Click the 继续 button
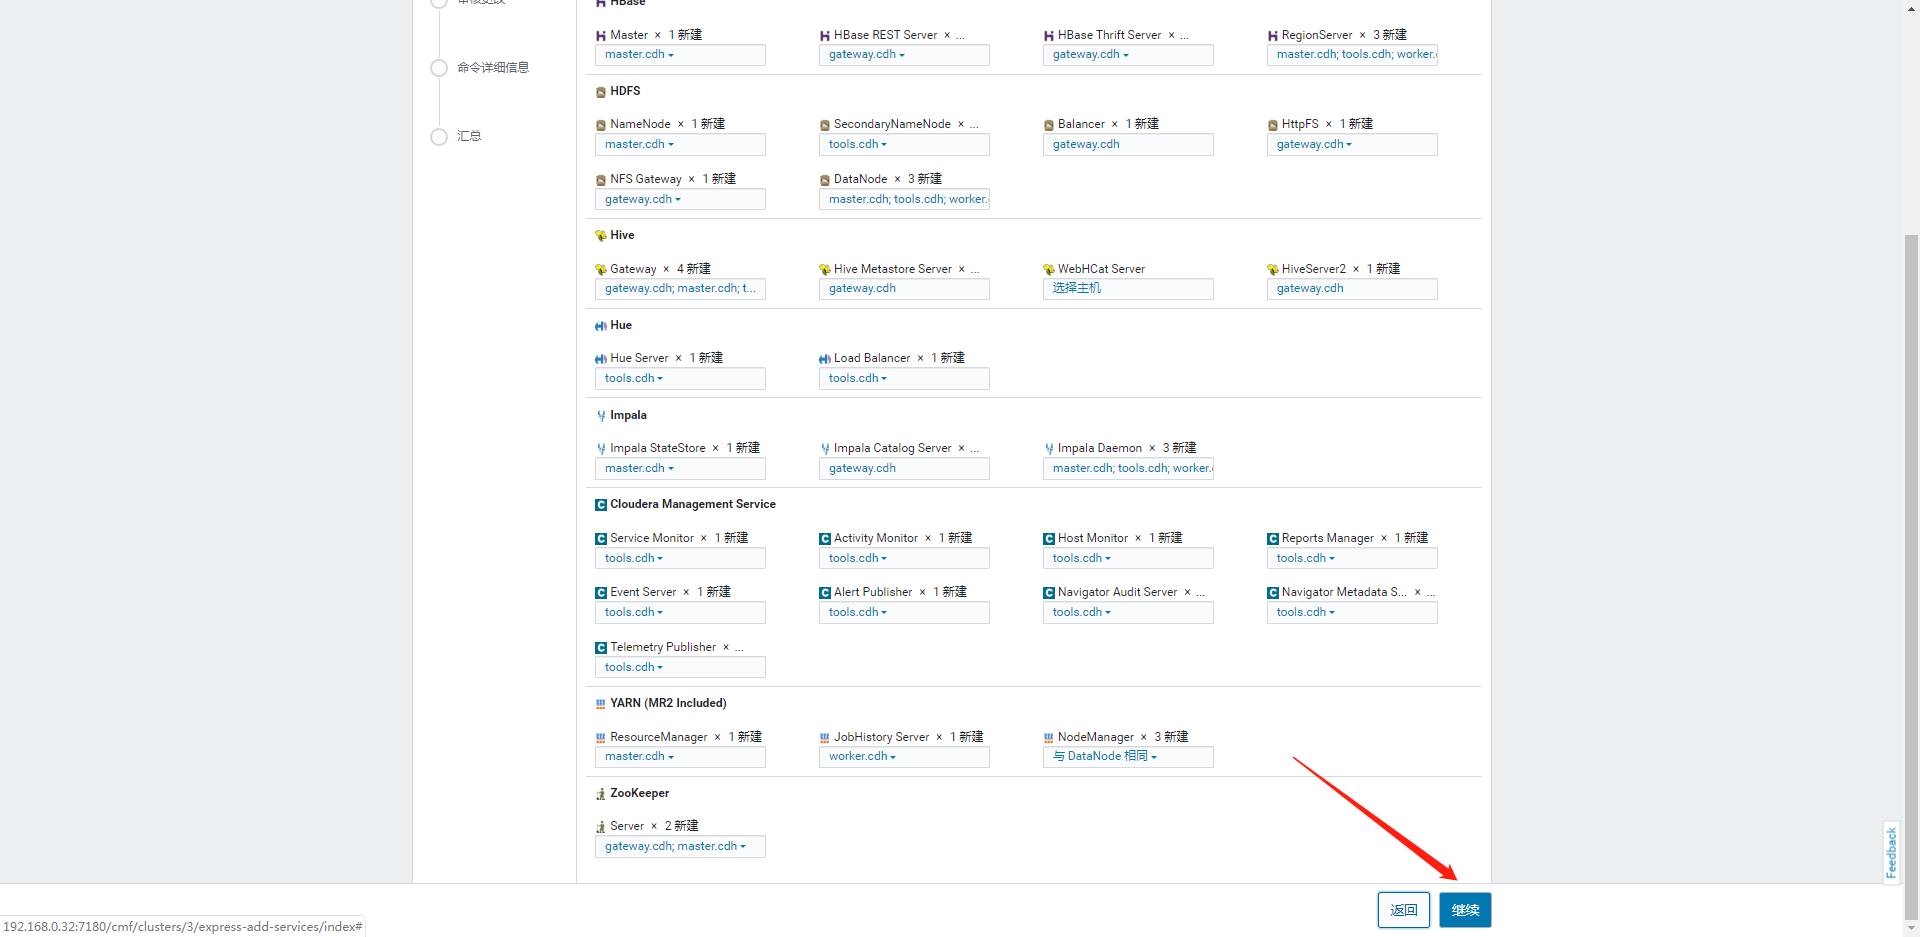 pyautogui.click(x=1465, y=910)
